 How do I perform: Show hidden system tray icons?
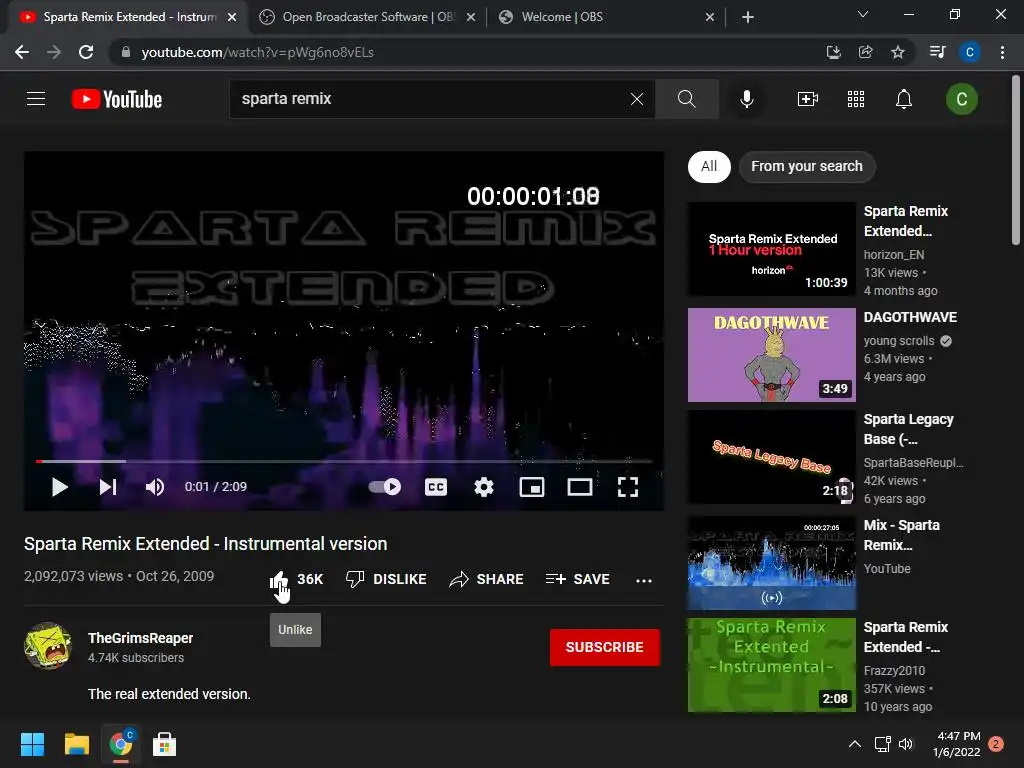(854, 744)
